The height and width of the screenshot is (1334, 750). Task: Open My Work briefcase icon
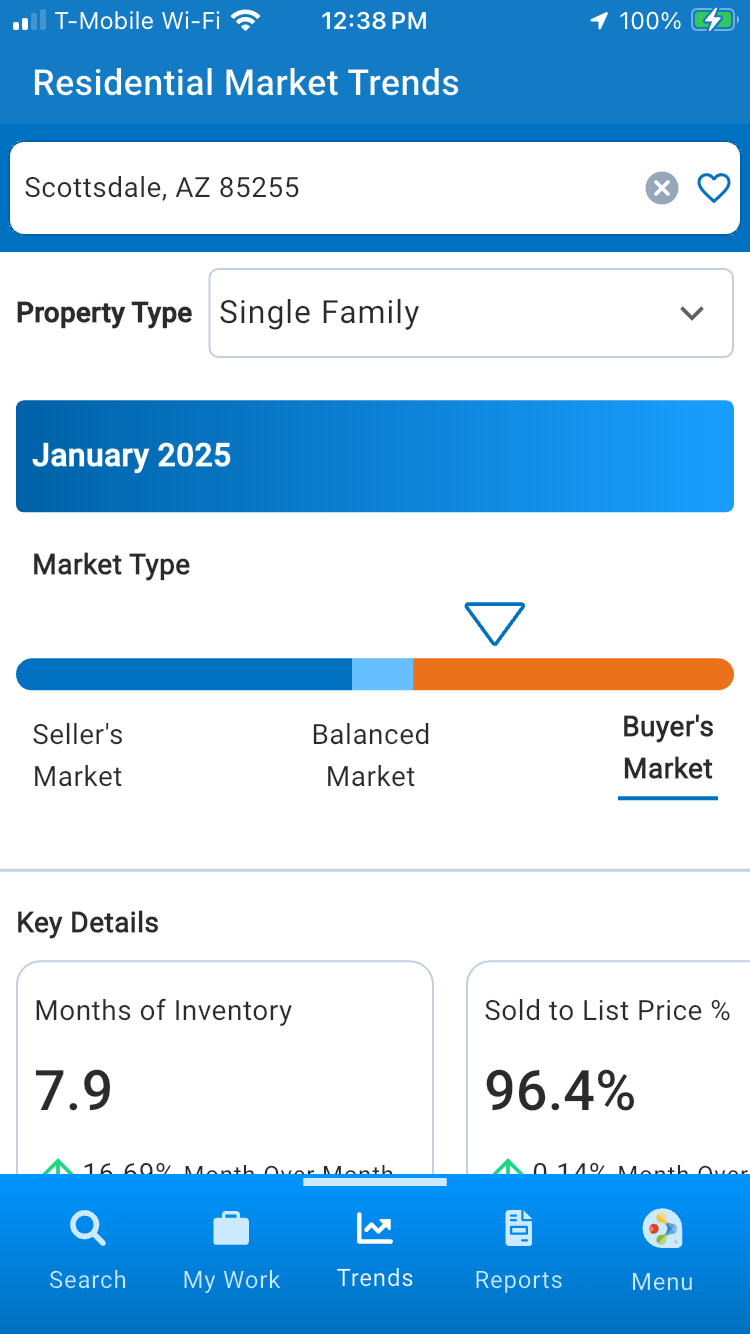pos(231,1228)
